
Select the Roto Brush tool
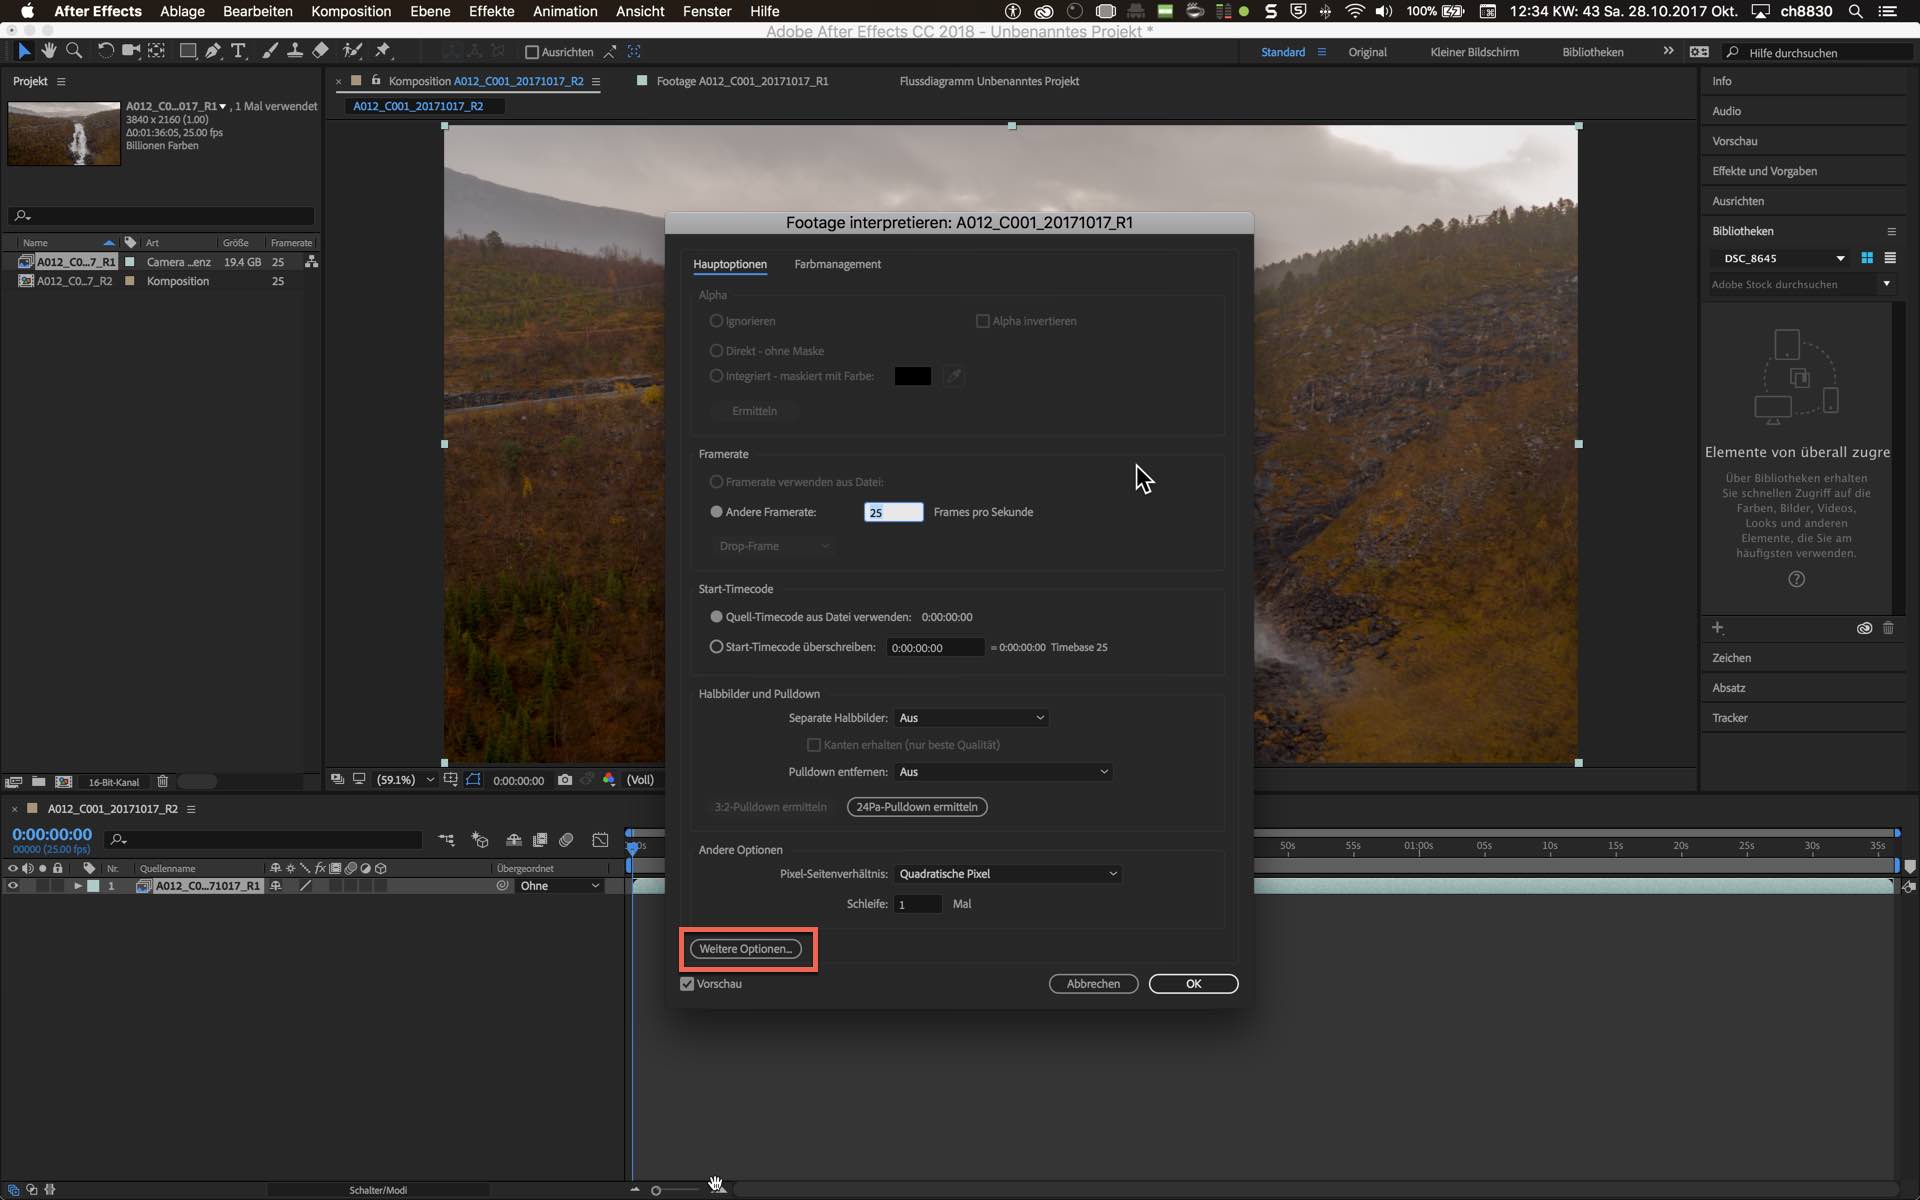352,51
